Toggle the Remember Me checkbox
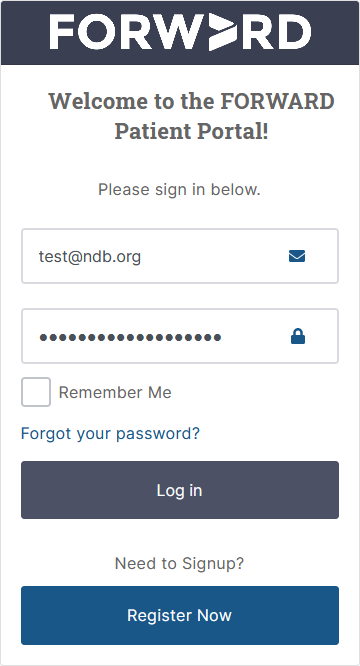The width and height of the screenshot is (360, 666). click(x=36, y=392)
